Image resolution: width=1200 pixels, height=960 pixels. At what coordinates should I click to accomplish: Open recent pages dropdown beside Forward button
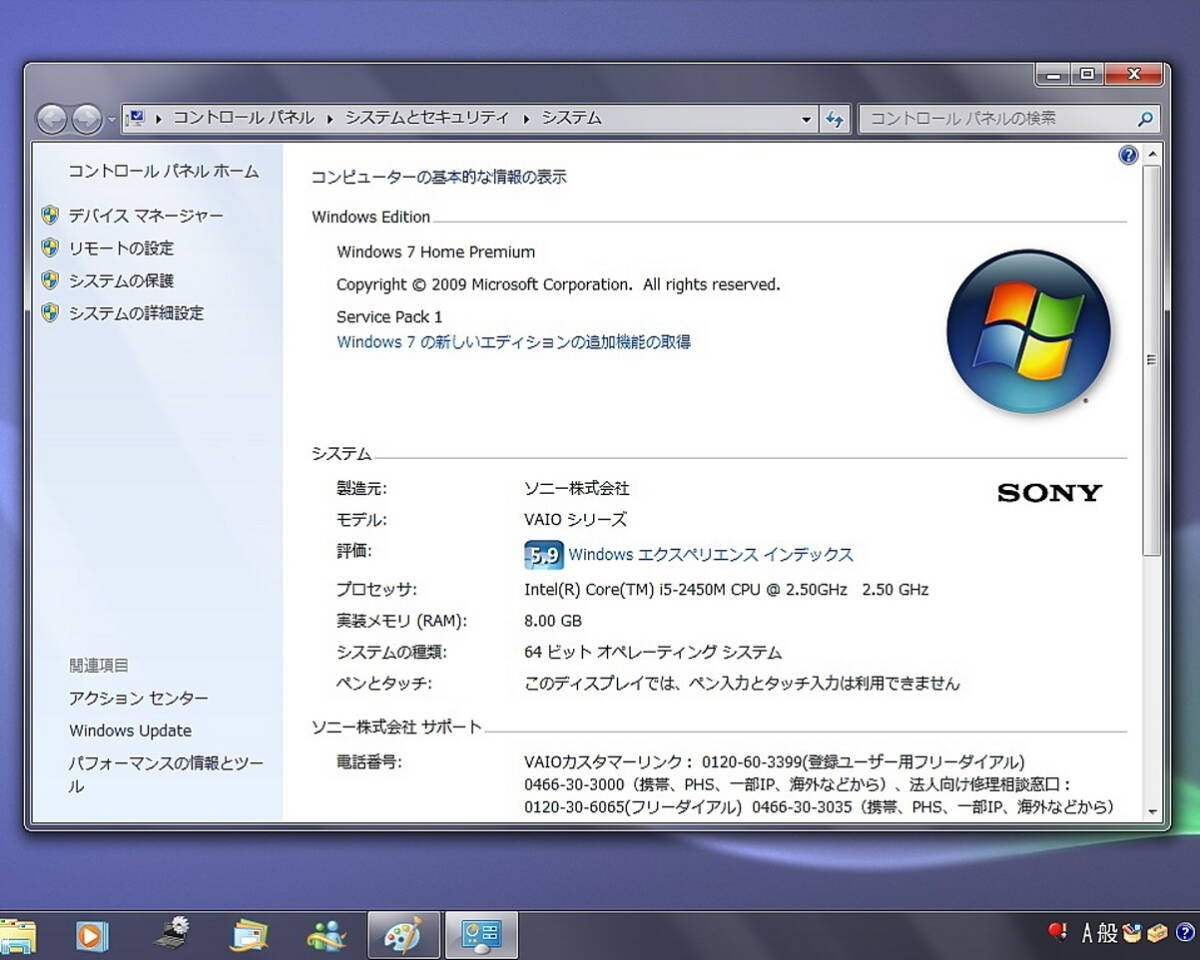(x=110, y=120)
